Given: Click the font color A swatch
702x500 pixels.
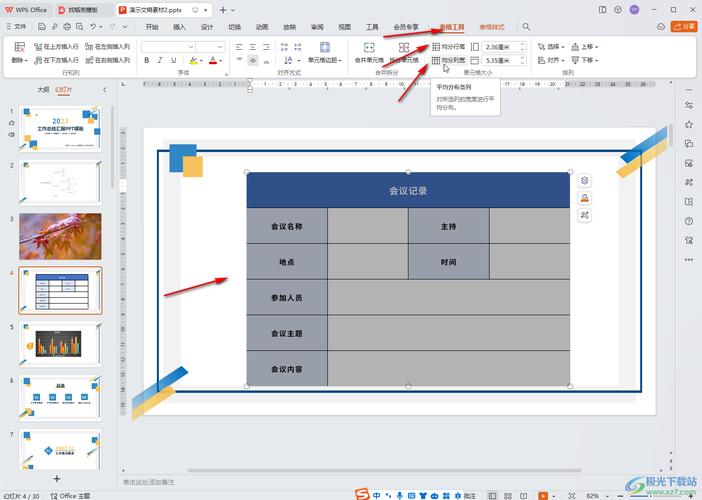Looking at the screenshot, I should click(x=212, y=61).
